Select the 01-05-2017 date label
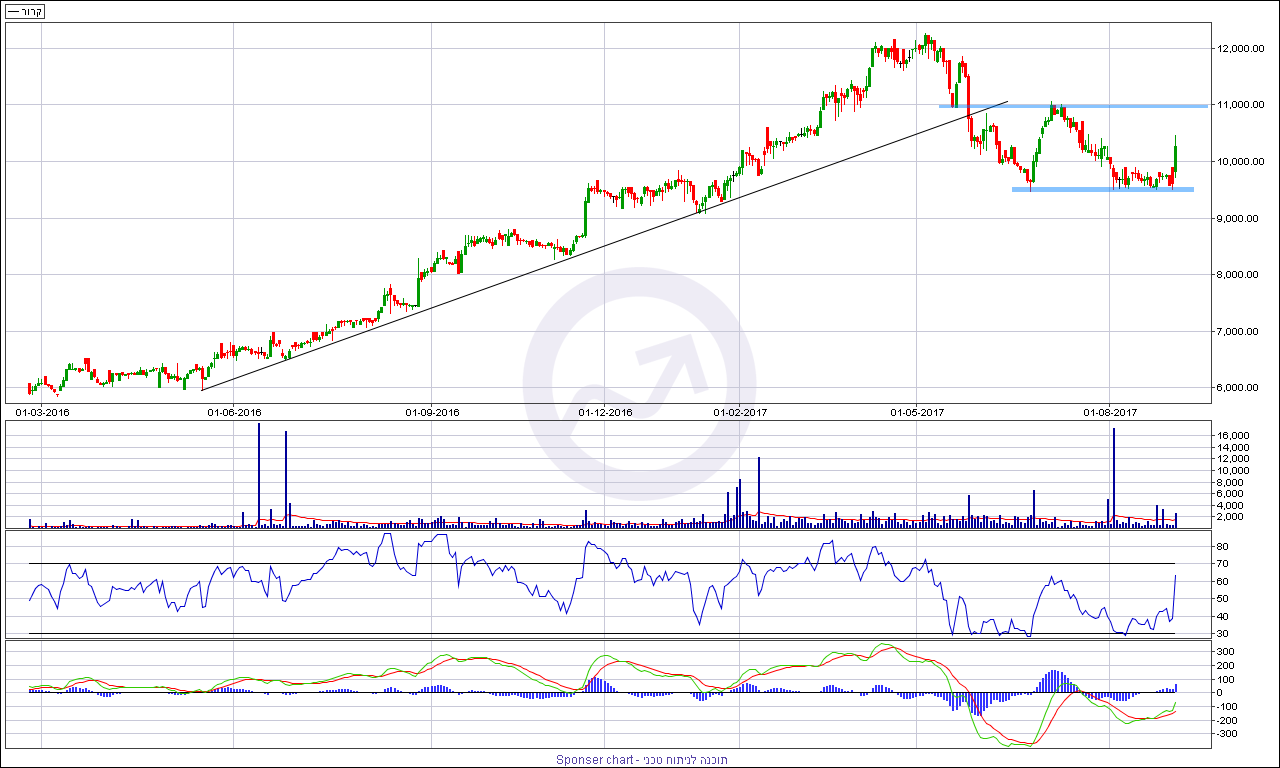The image size is (1280, 768). [x=917, y=412]
